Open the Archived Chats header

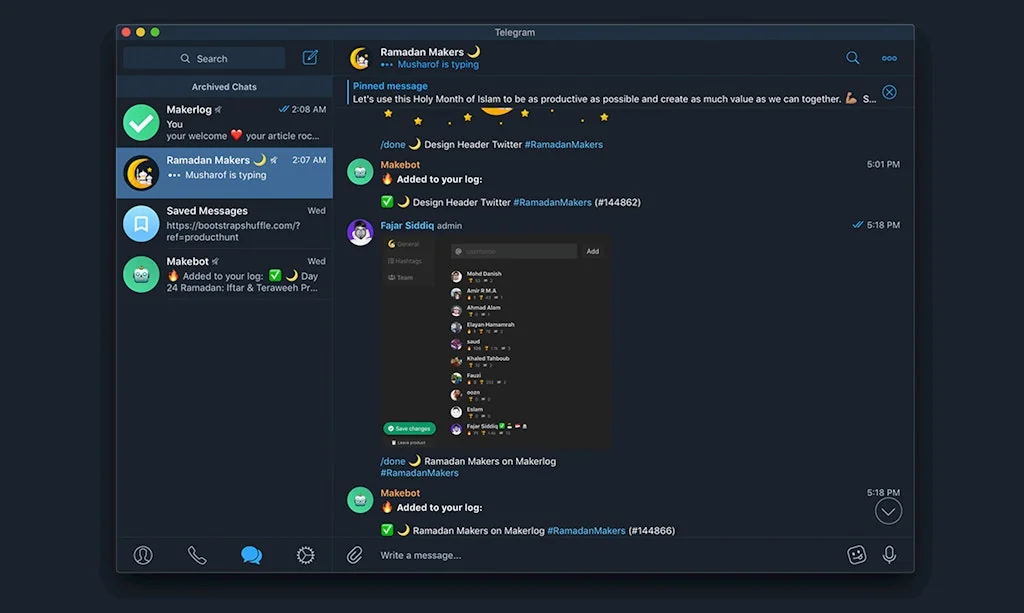coord(224,87)
